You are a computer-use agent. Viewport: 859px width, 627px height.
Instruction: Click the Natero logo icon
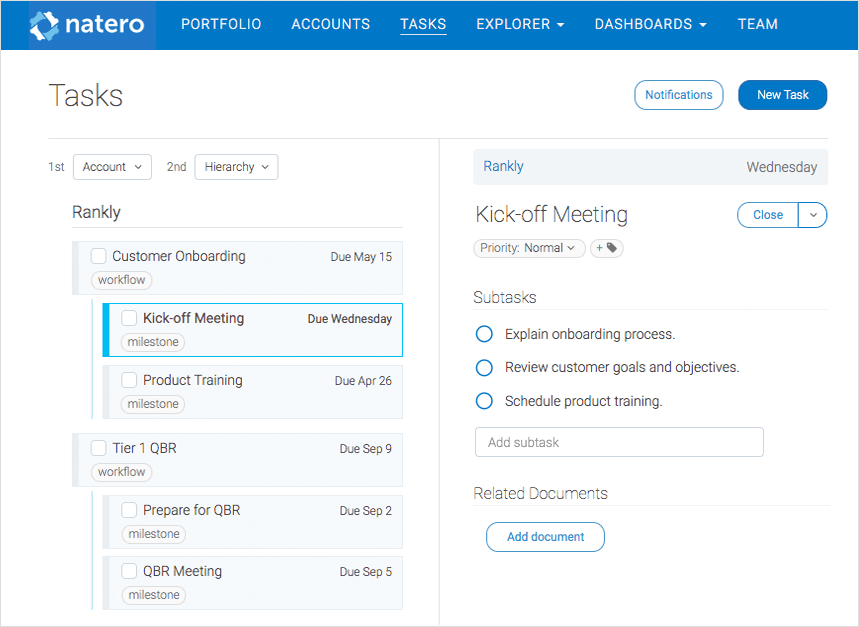coord(44,25)
